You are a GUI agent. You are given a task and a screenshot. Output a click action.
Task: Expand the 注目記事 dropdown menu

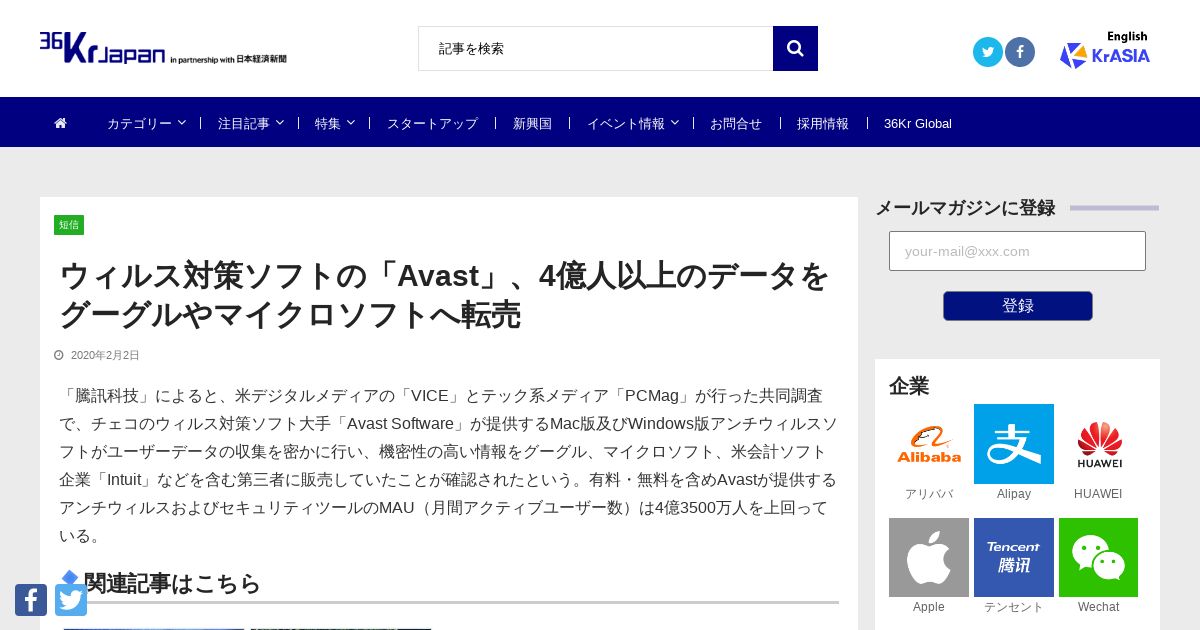click(251, 123)
